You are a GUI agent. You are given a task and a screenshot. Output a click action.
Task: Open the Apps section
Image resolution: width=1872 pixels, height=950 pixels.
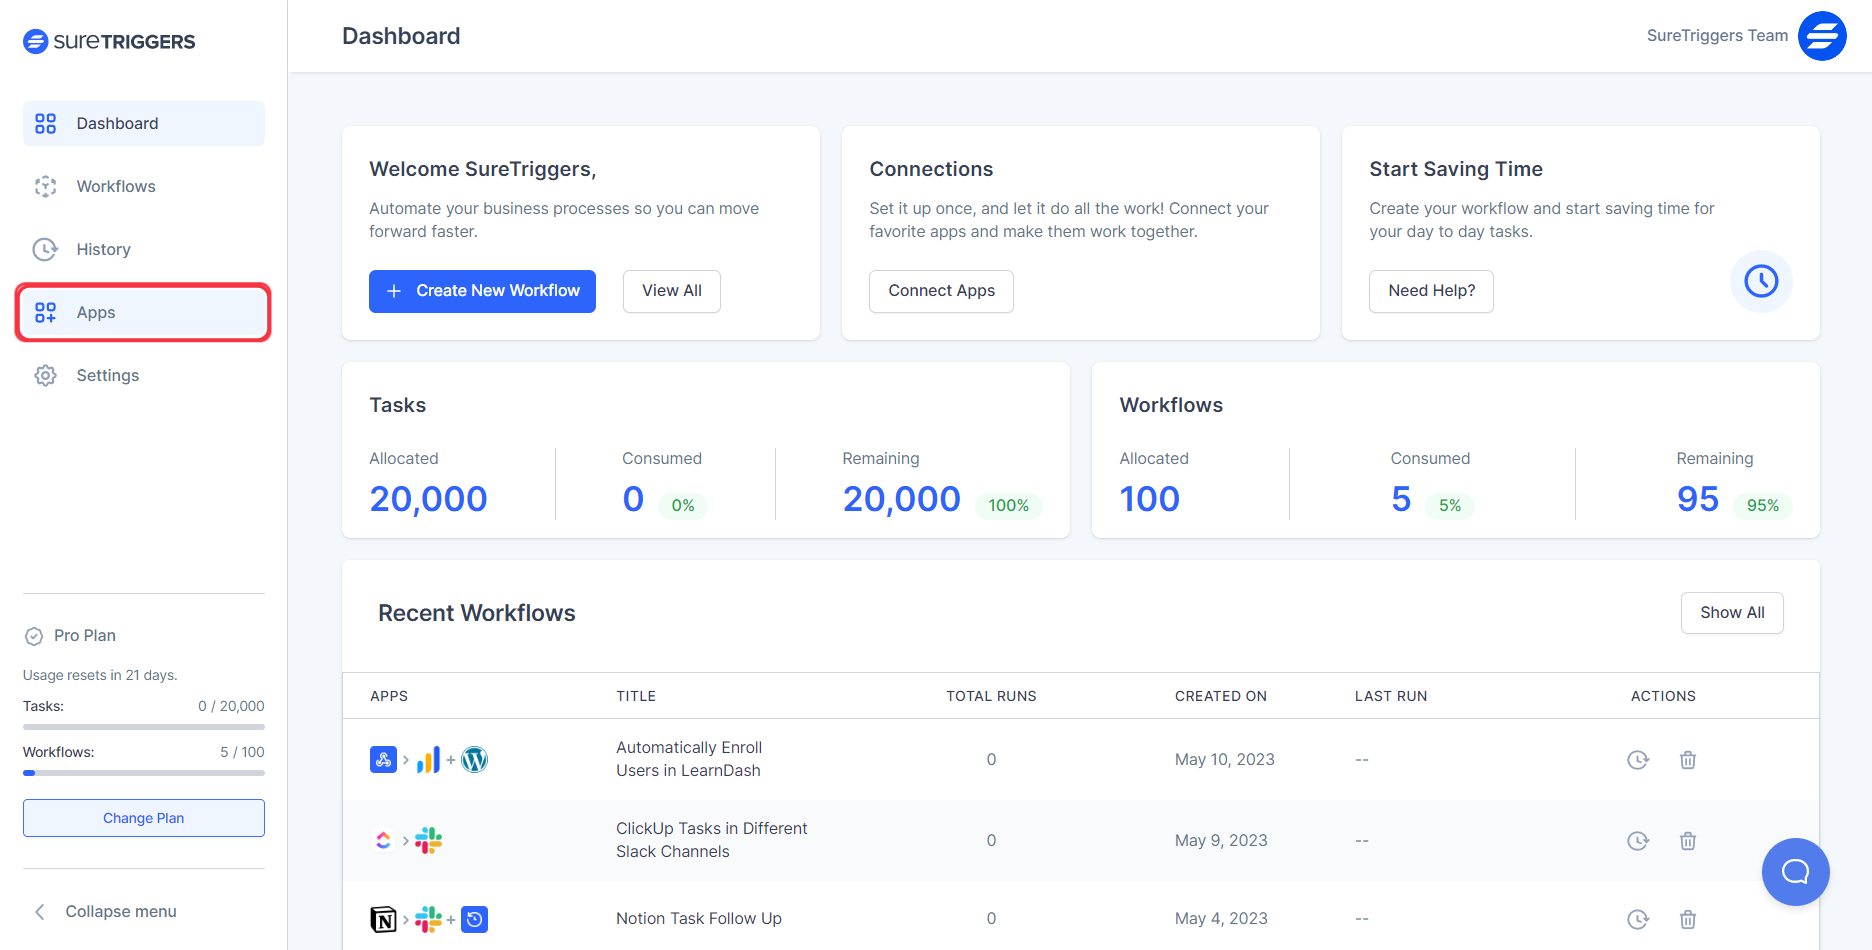pyautogui.click(x=96, y=312)
